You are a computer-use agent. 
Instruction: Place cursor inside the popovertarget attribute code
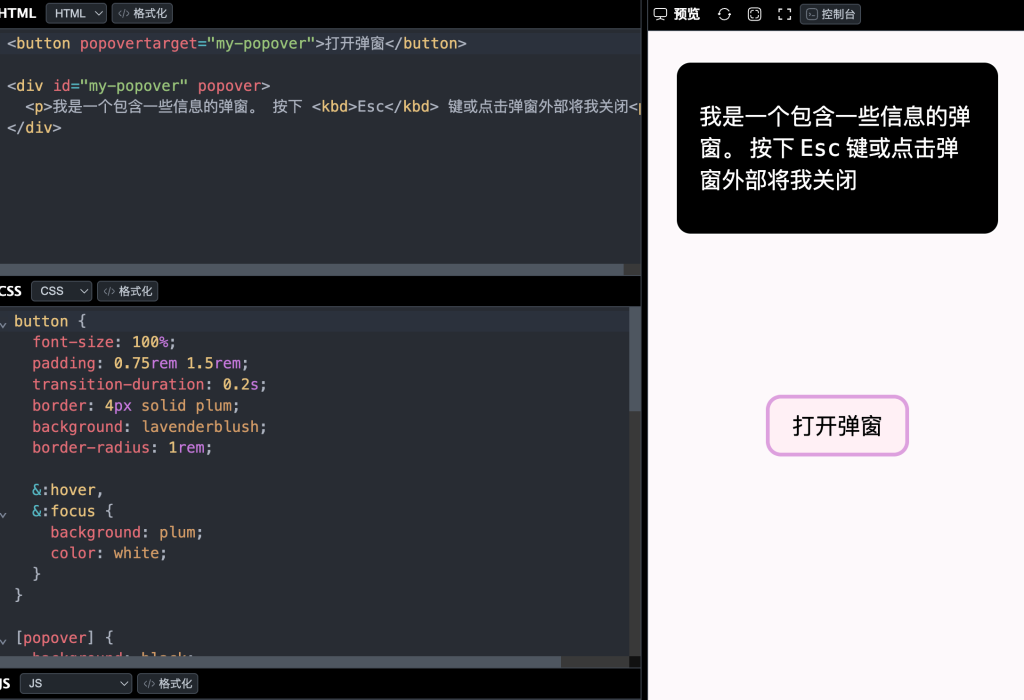(135, 43)
